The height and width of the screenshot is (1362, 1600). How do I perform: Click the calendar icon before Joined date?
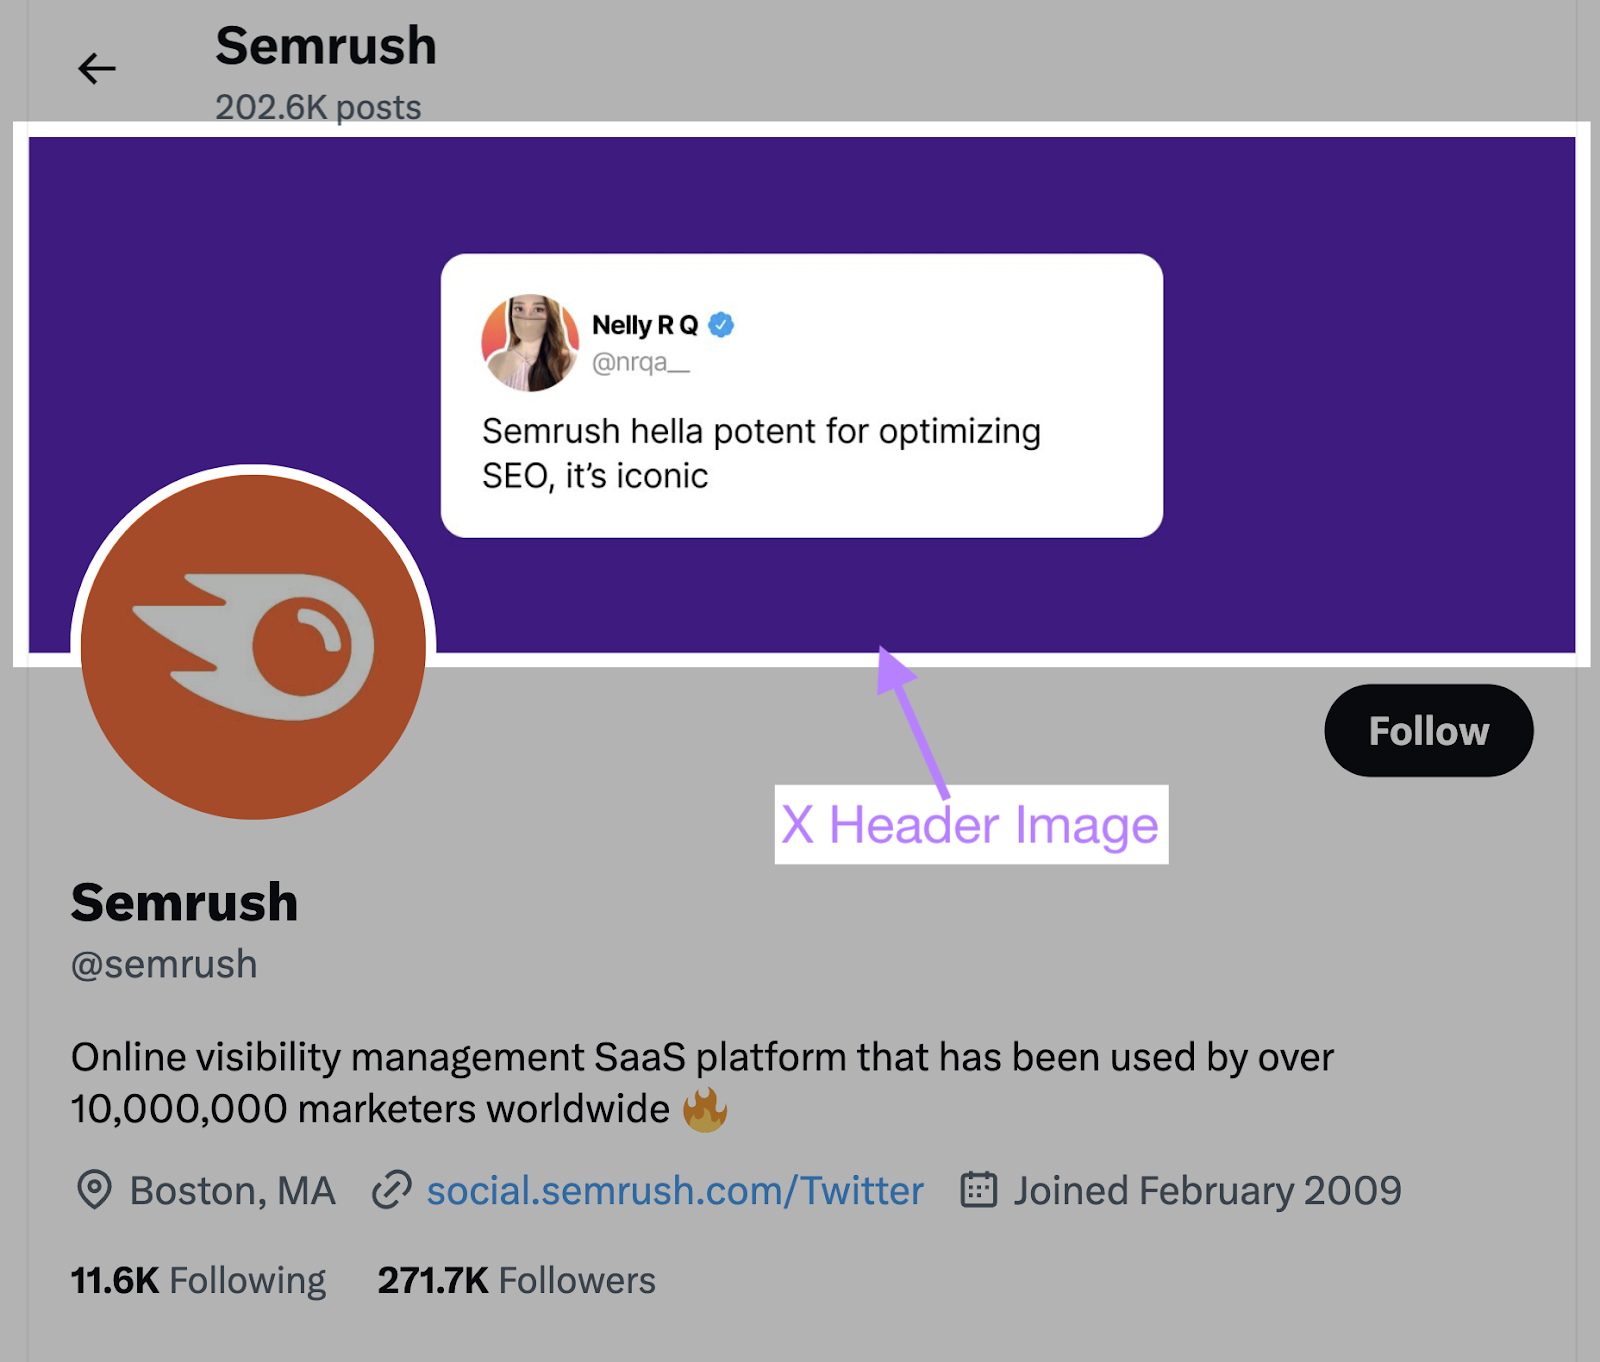pos(978,1190)
